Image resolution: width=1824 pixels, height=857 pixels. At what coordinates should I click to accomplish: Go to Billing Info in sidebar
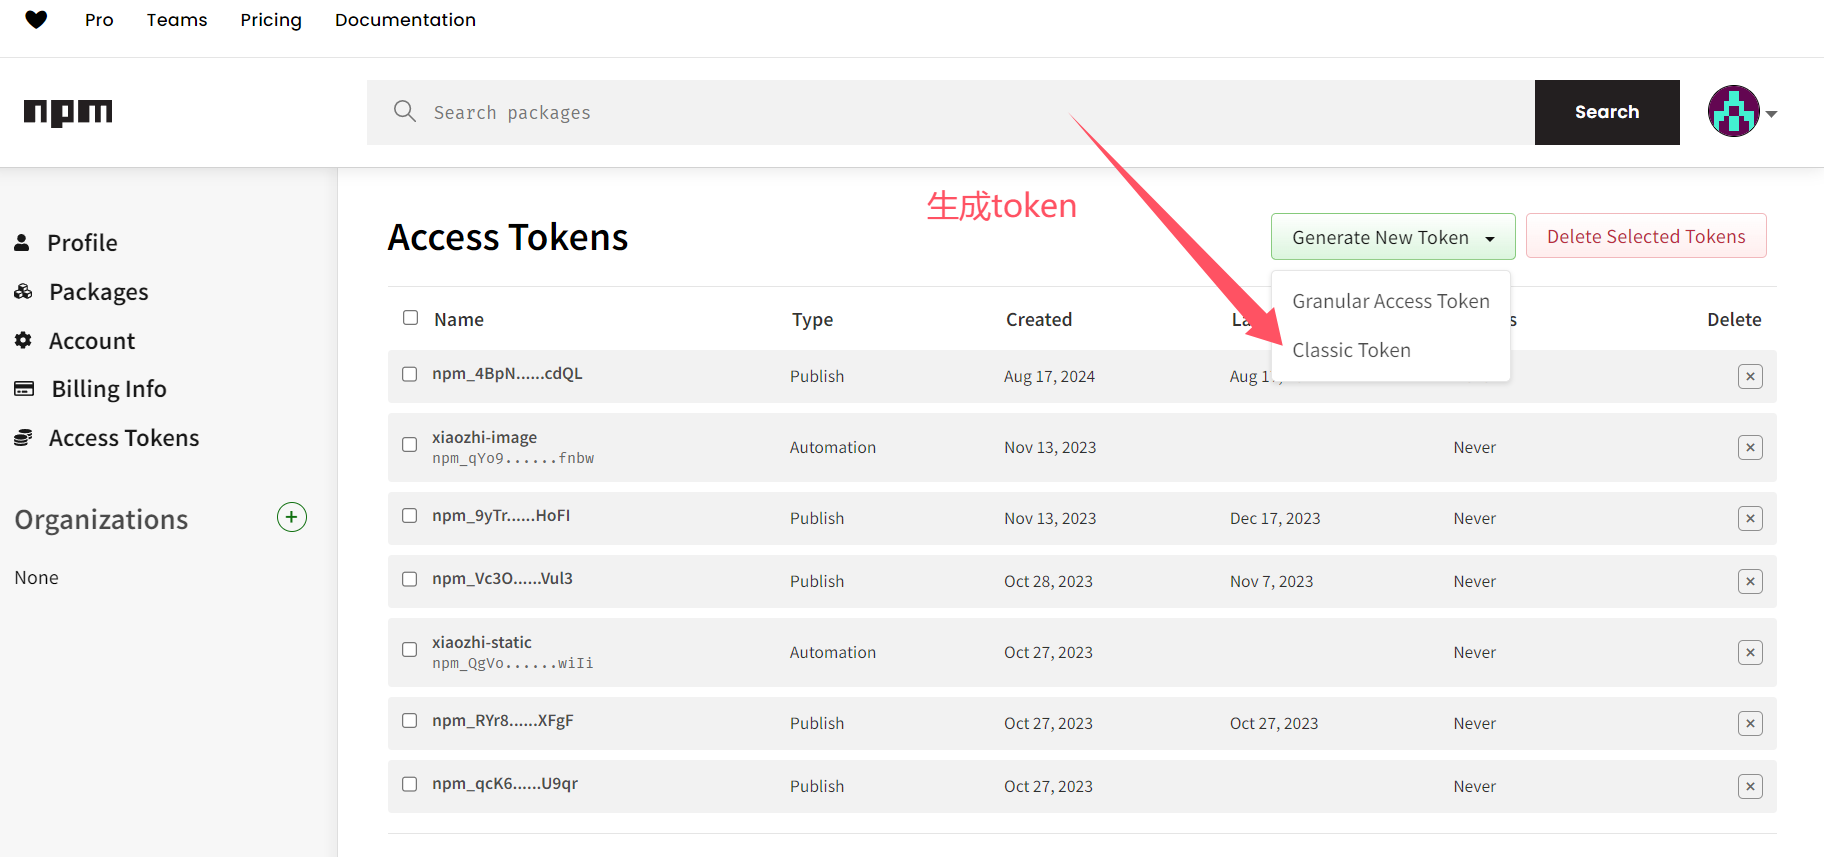[108, 389]
